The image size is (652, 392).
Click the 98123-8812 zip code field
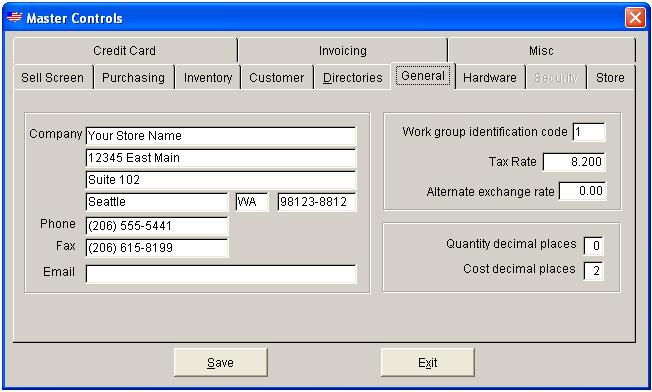tap(317, 202)
